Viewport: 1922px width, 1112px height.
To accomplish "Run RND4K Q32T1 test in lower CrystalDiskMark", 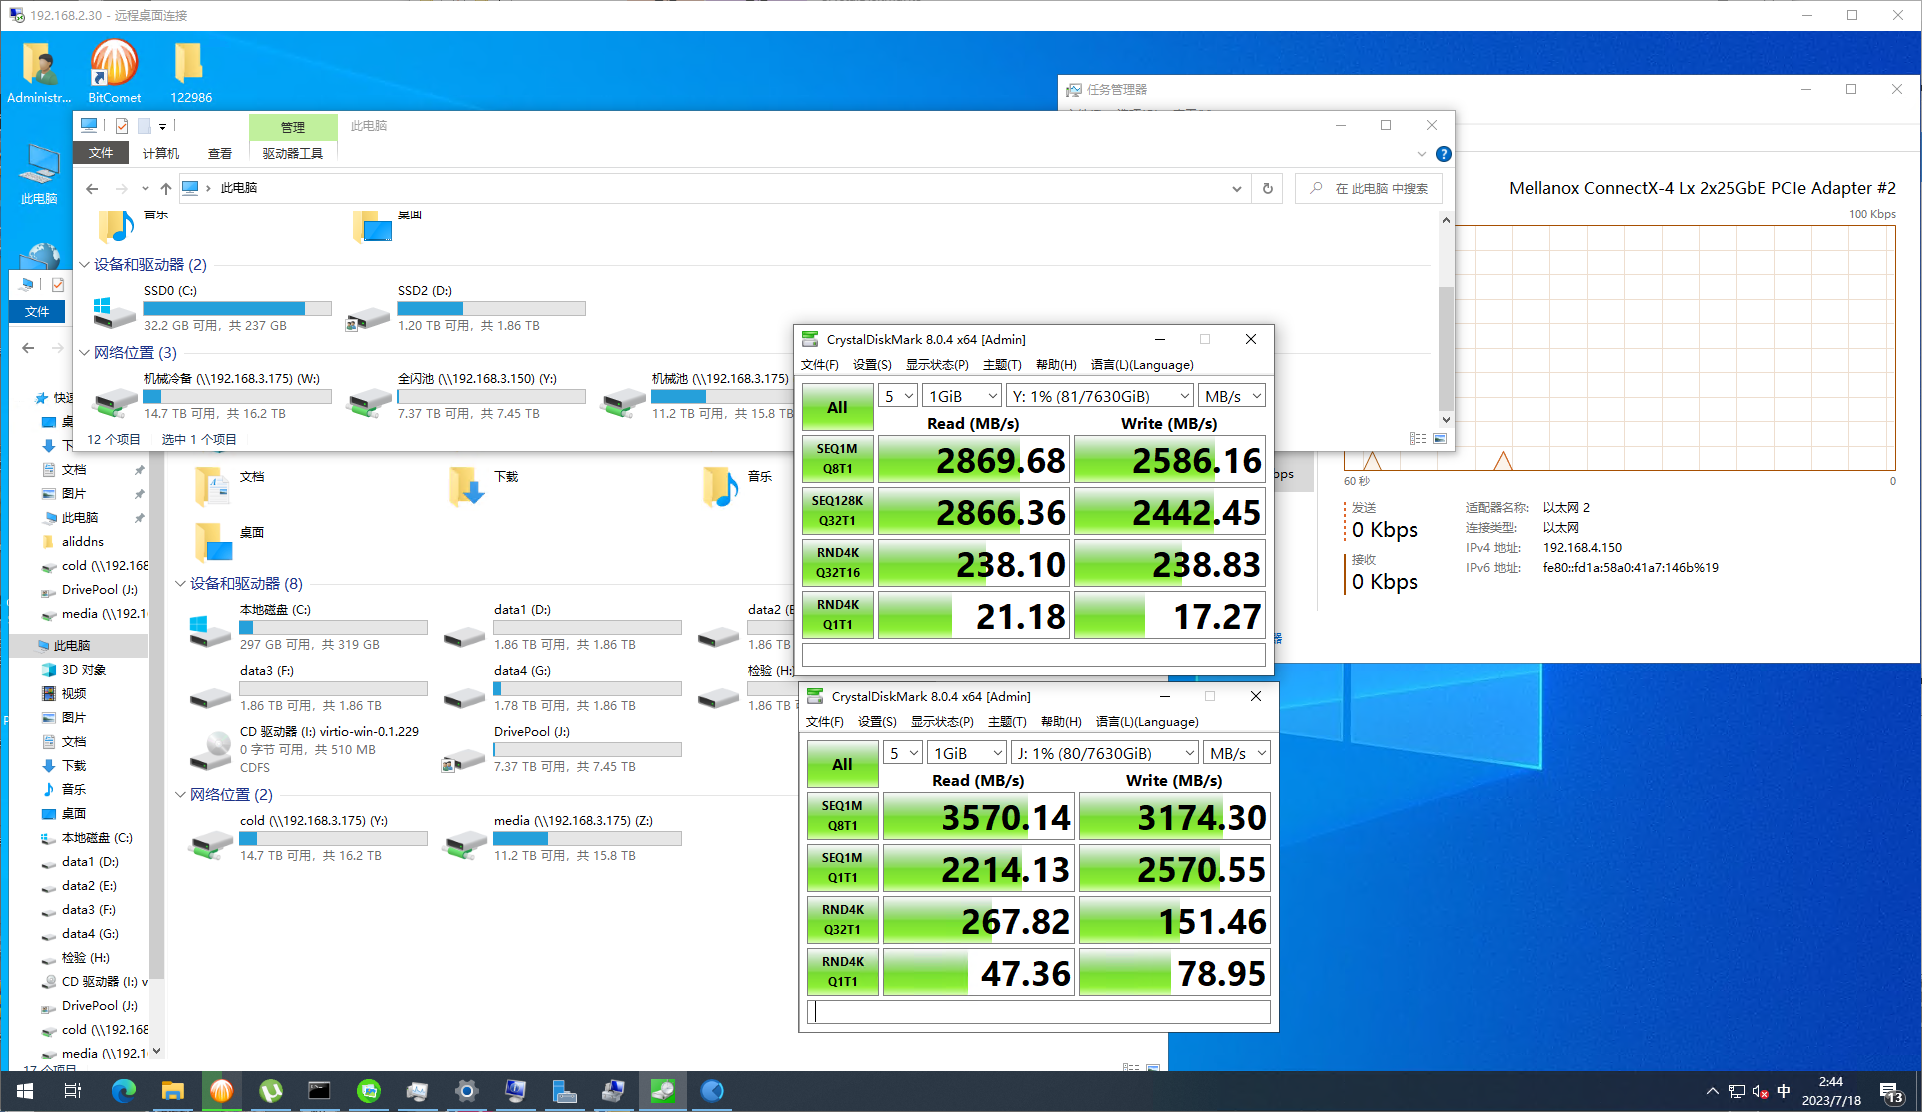I will (x=843, y=920).
